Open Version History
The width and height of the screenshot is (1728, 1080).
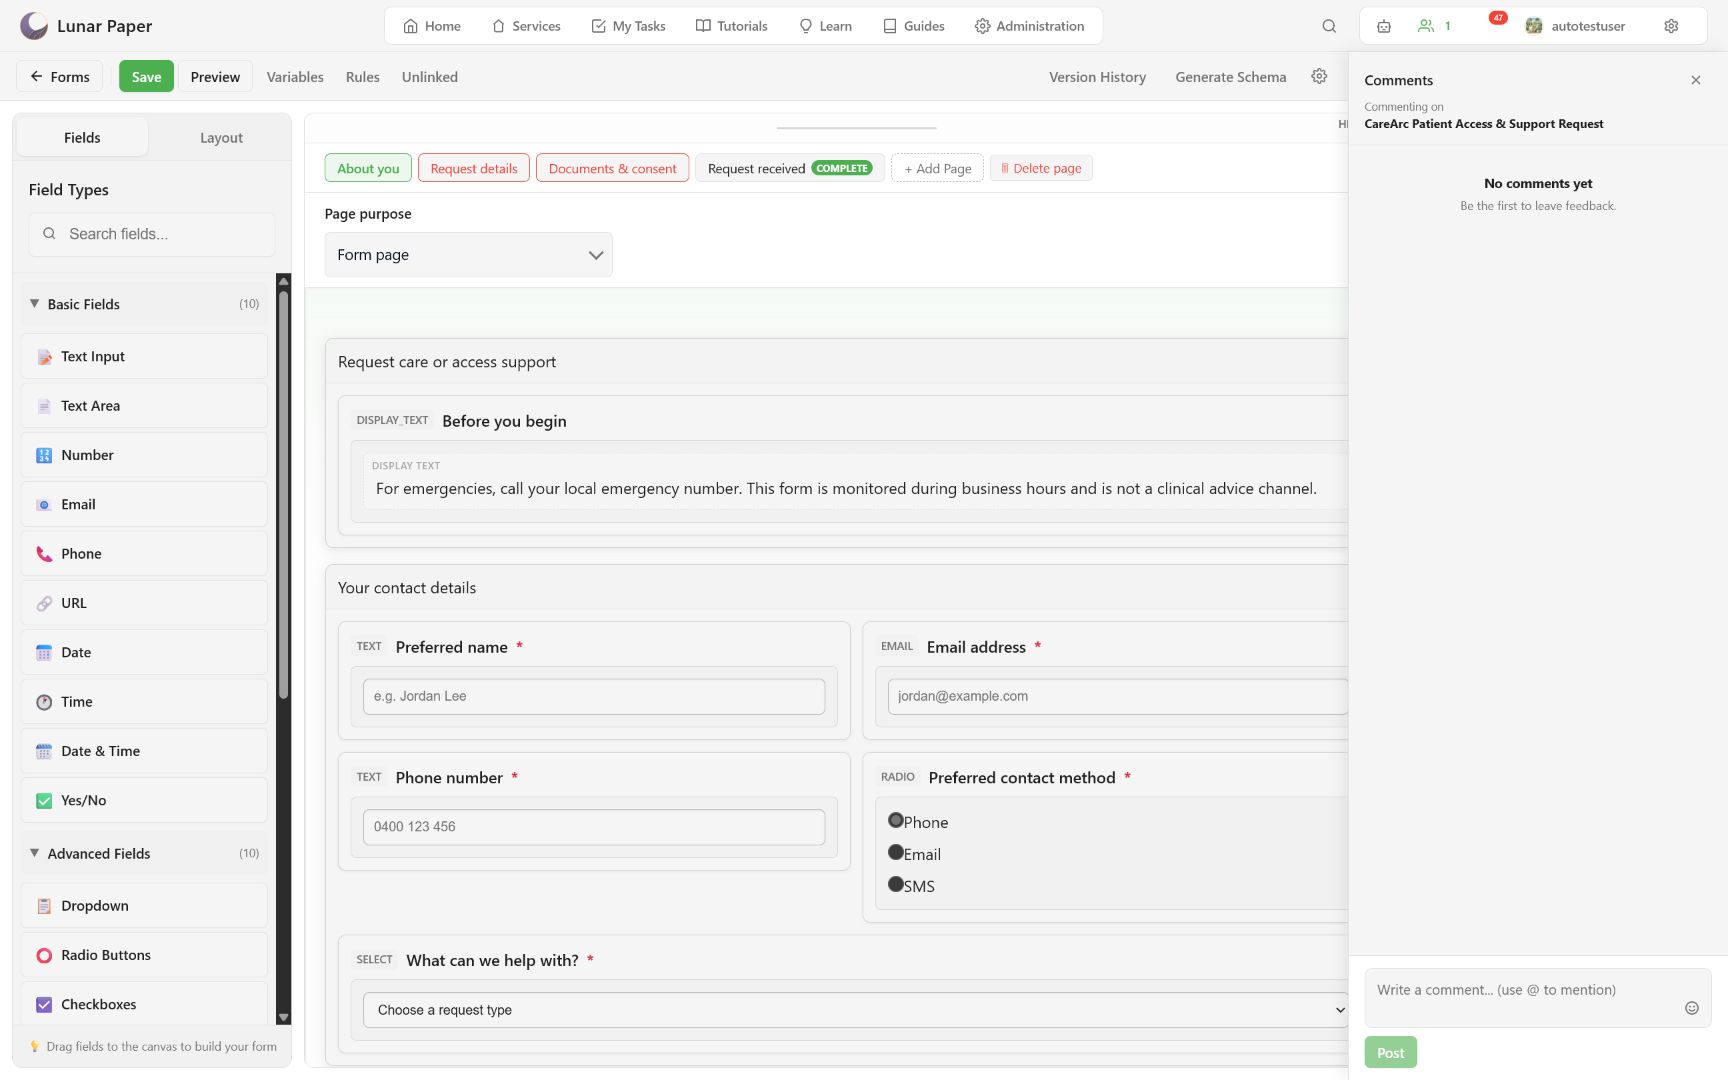1097,76
